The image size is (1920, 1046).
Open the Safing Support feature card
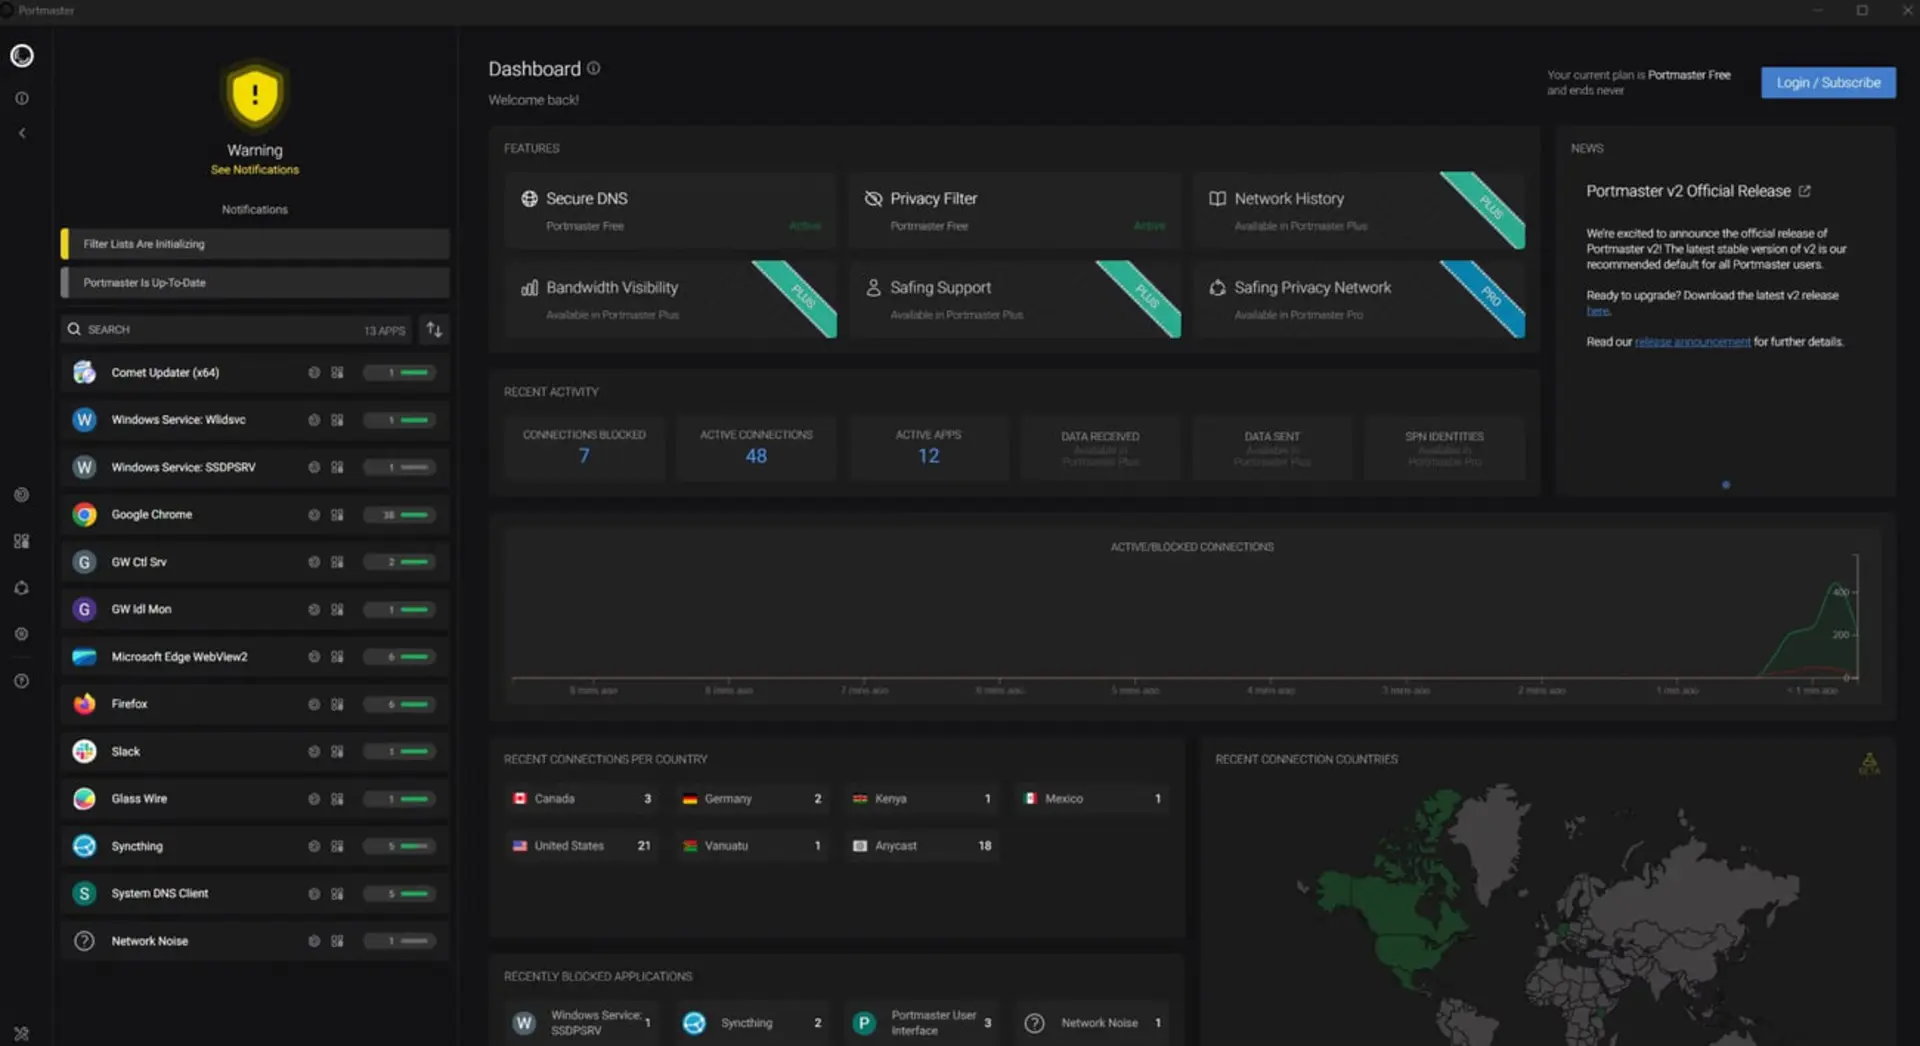coord(1014,299)
